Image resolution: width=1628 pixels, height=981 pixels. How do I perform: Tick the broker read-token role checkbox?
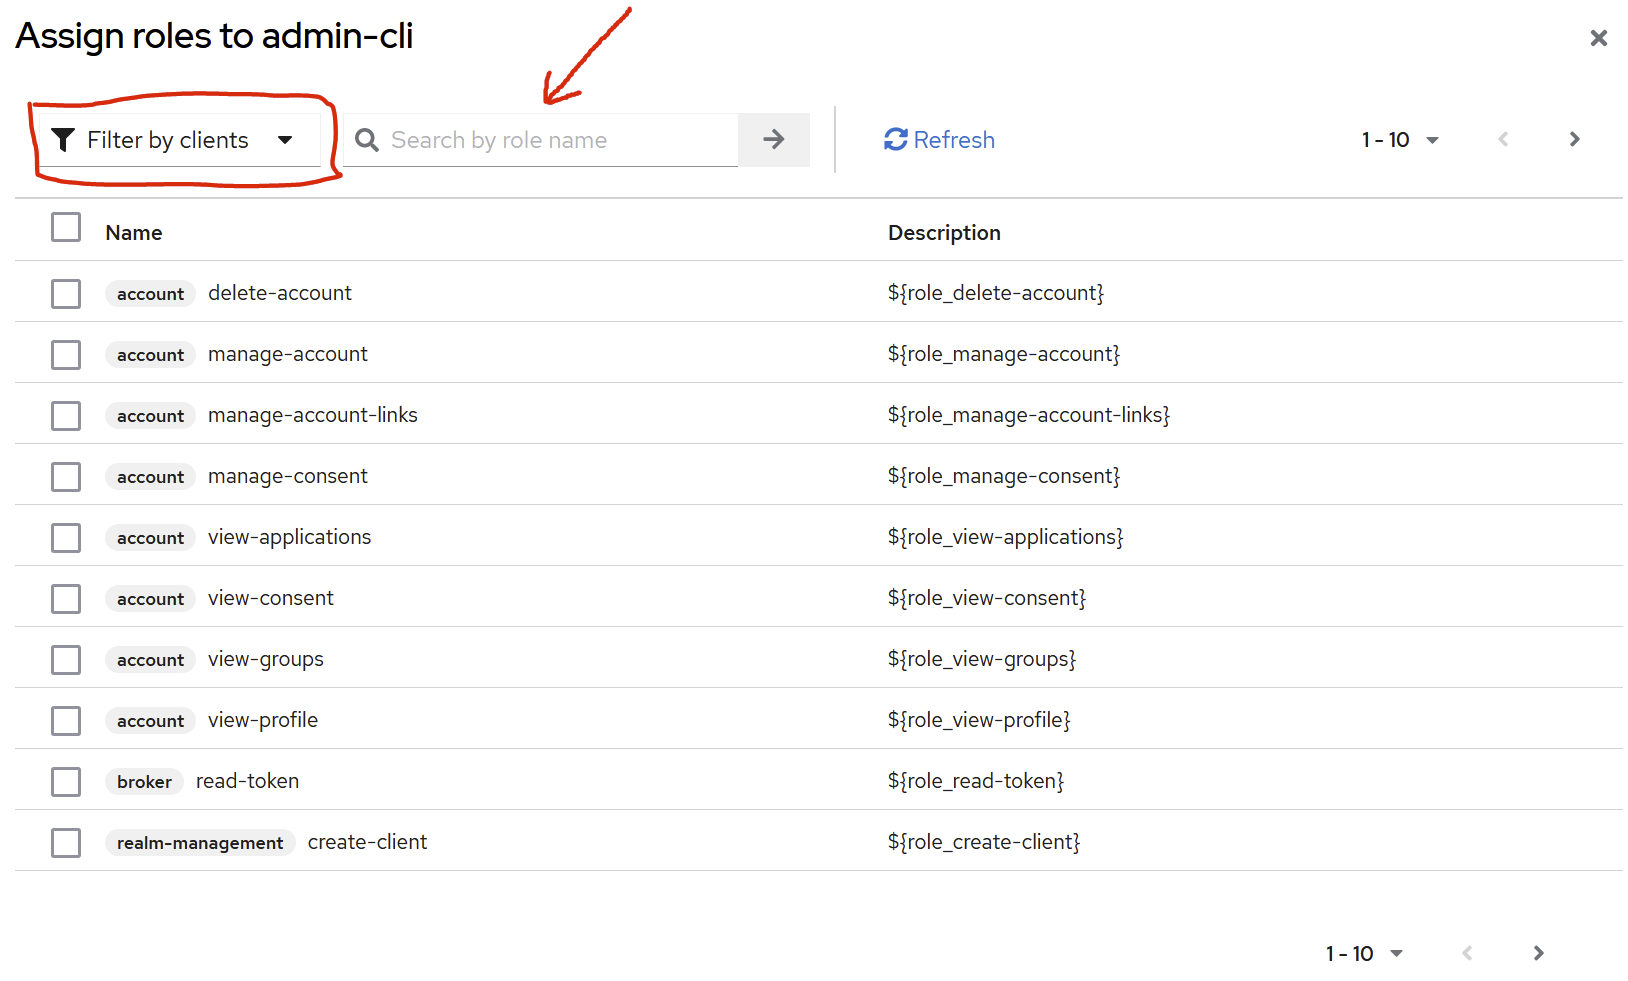tap(66, 782)
